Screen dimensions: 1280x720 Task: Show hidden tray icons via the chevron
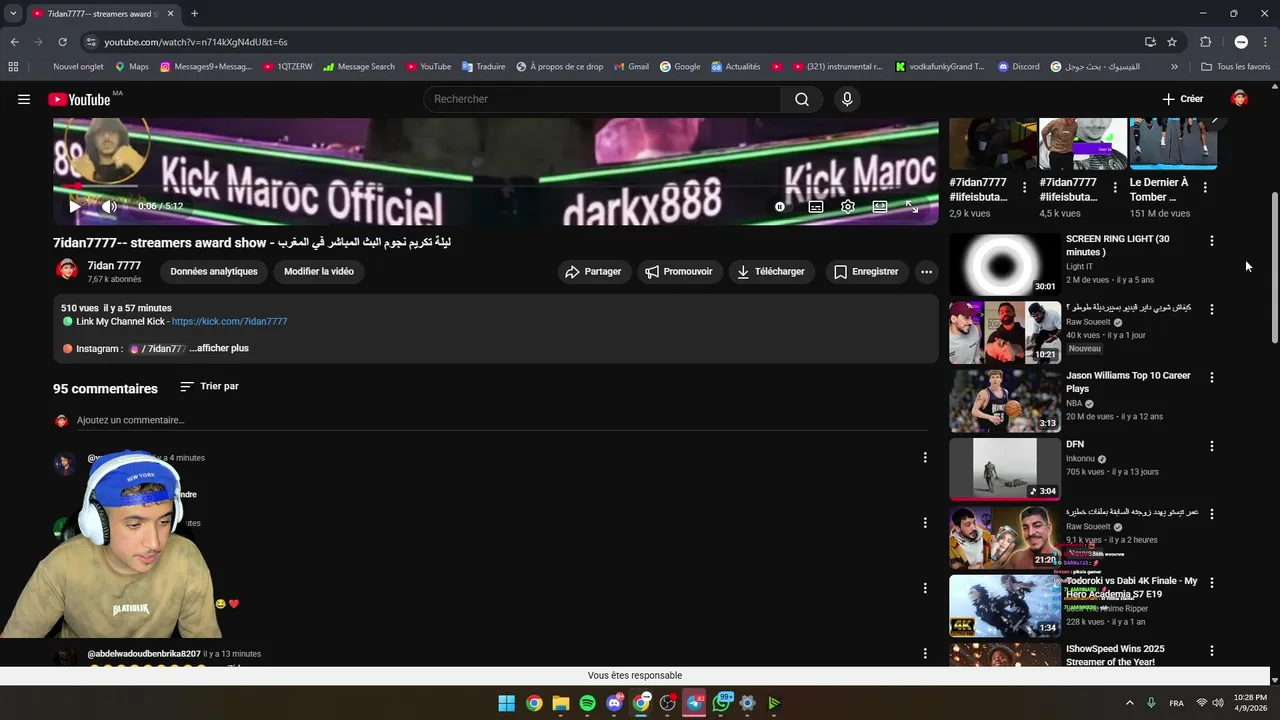pos(1130,703)
